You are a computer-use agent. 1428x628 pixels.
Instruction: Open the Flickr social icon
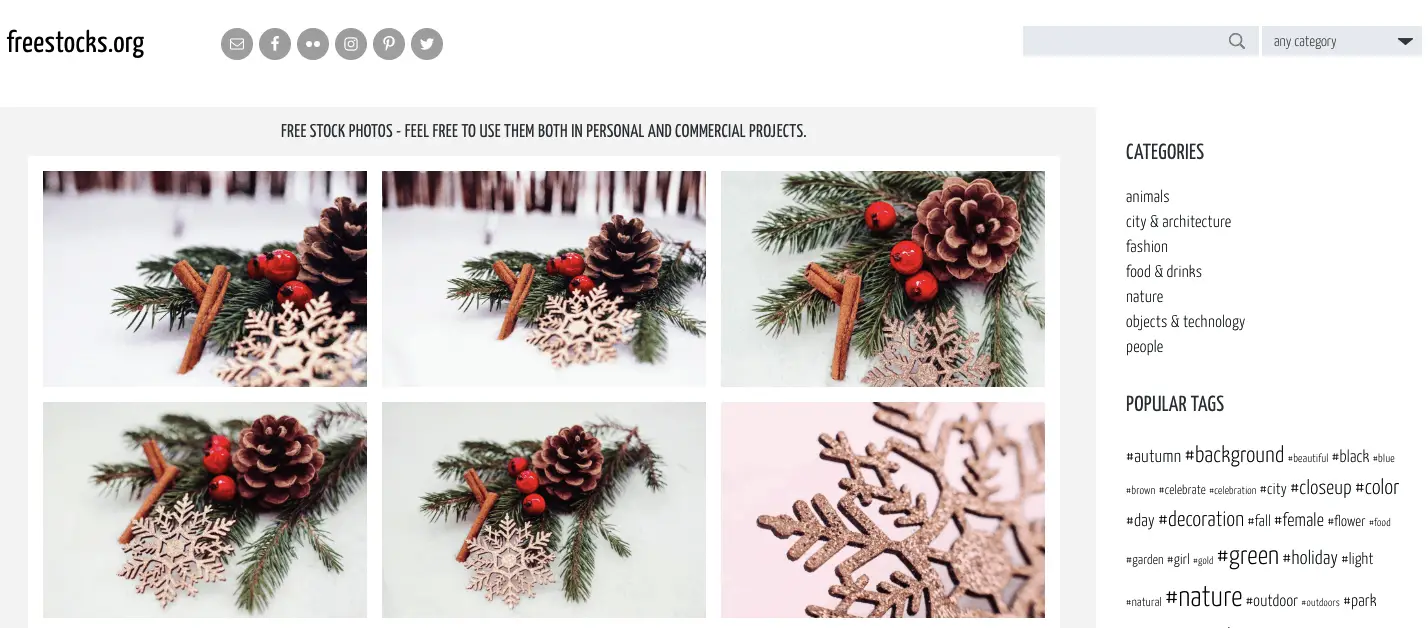pos(313,44)
